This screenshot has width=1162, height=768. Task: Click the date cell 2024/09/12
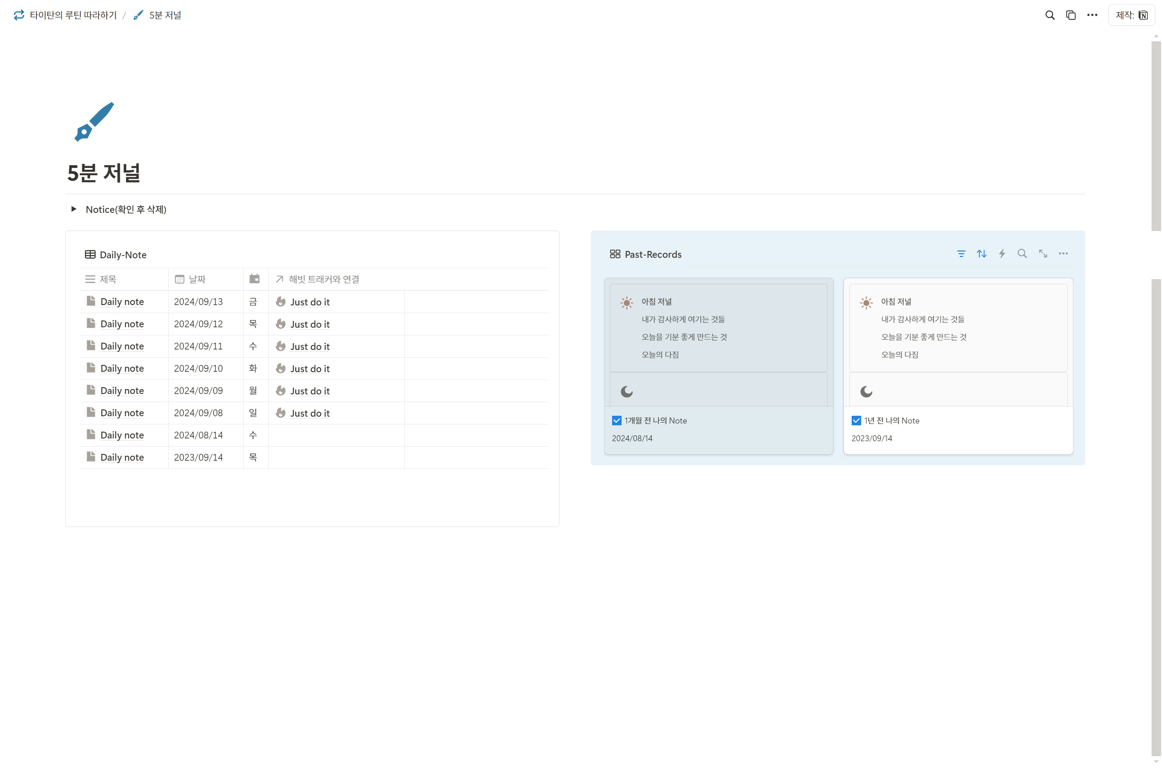(206, 324)
